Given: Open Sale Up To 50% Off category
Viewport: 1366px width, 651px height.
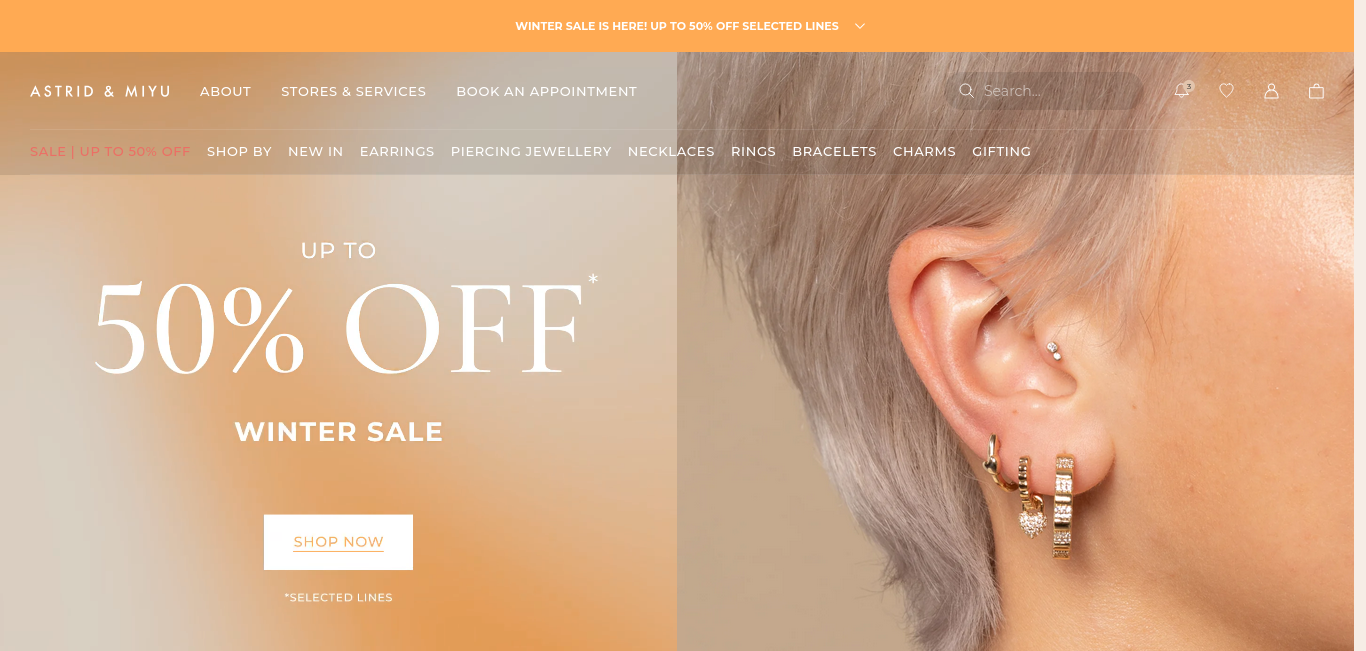Looking at the screenshot, I should tap(110, 151).
